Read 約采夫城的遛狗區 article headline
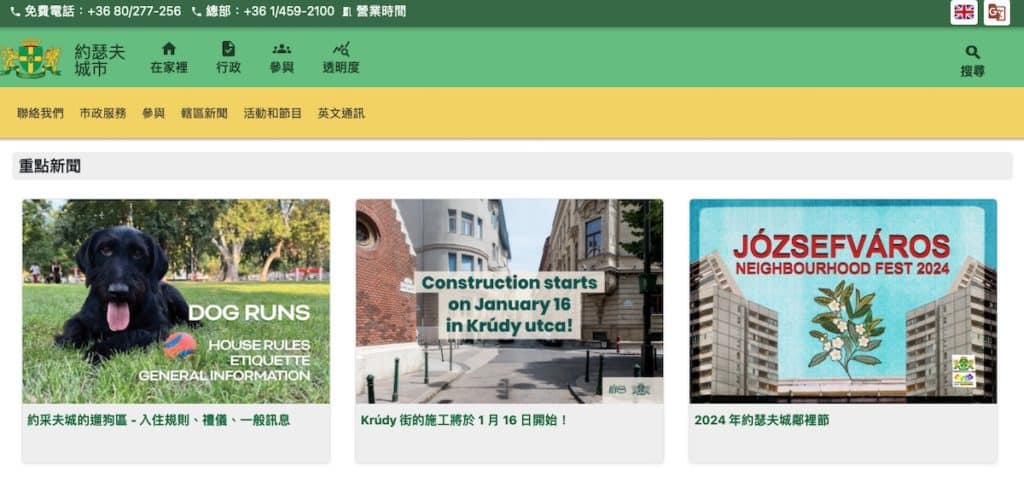The image size is (1024, 477). pos(159,420)
